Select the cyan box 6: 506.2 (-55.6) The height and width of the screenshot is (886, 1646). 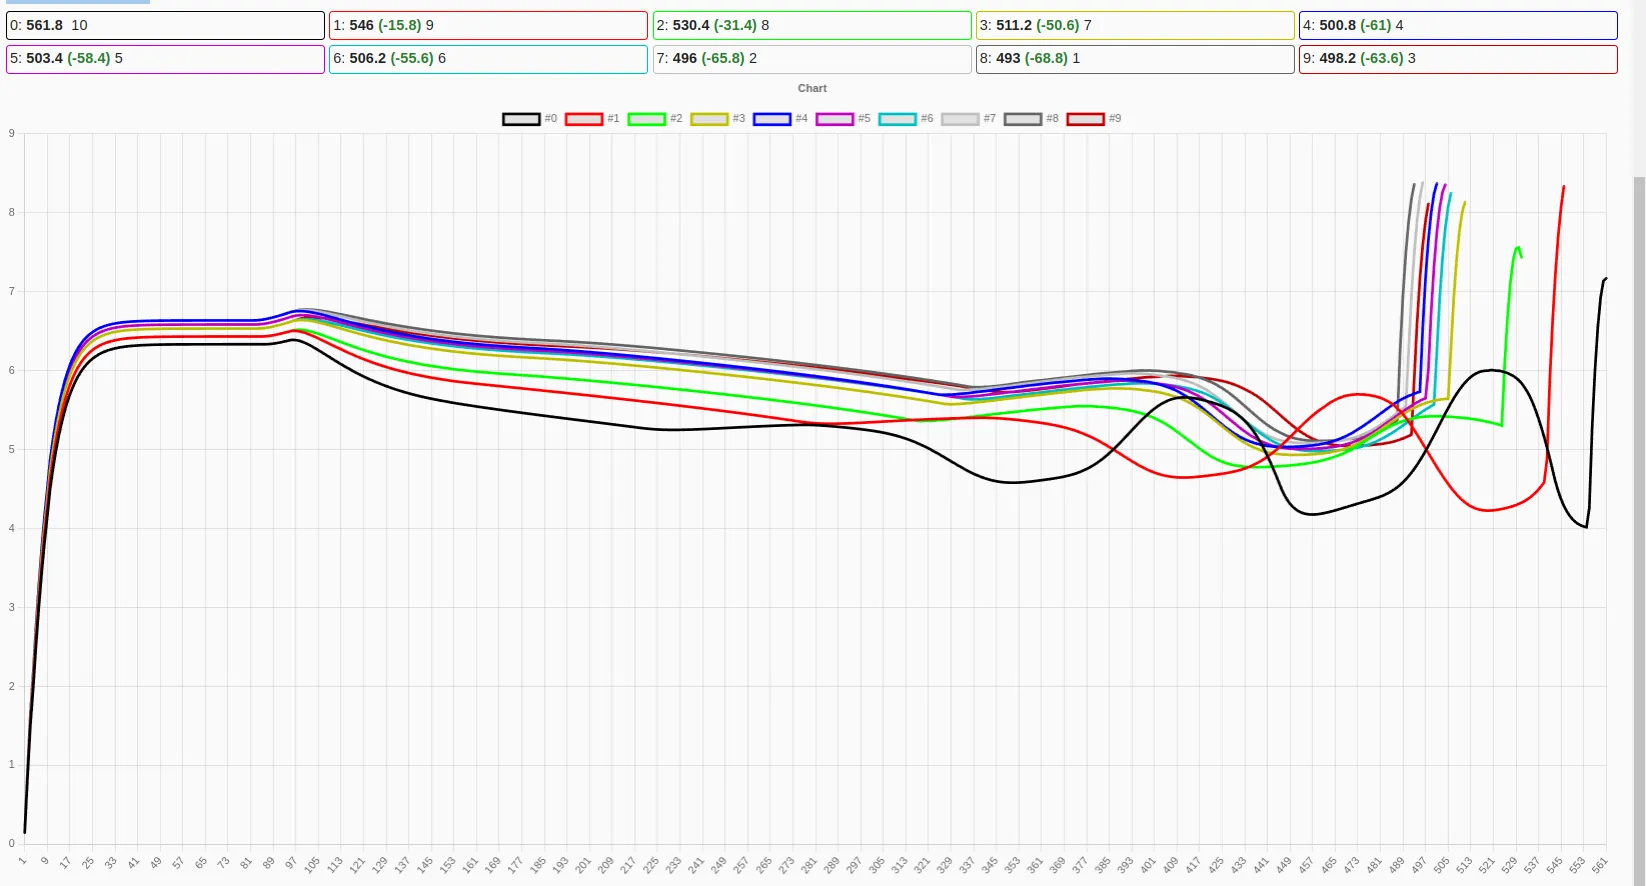point(488,59)
